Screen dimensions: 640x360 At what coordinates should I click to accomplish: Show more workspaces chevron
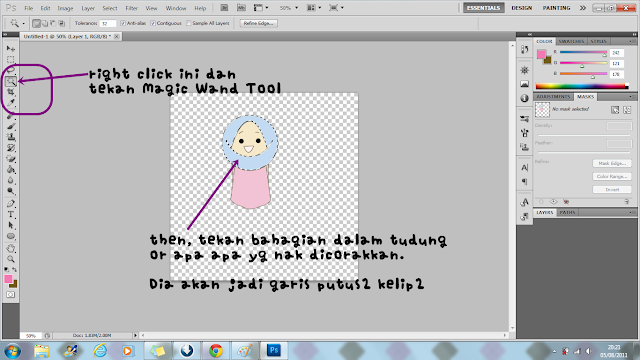coord(583,8)
